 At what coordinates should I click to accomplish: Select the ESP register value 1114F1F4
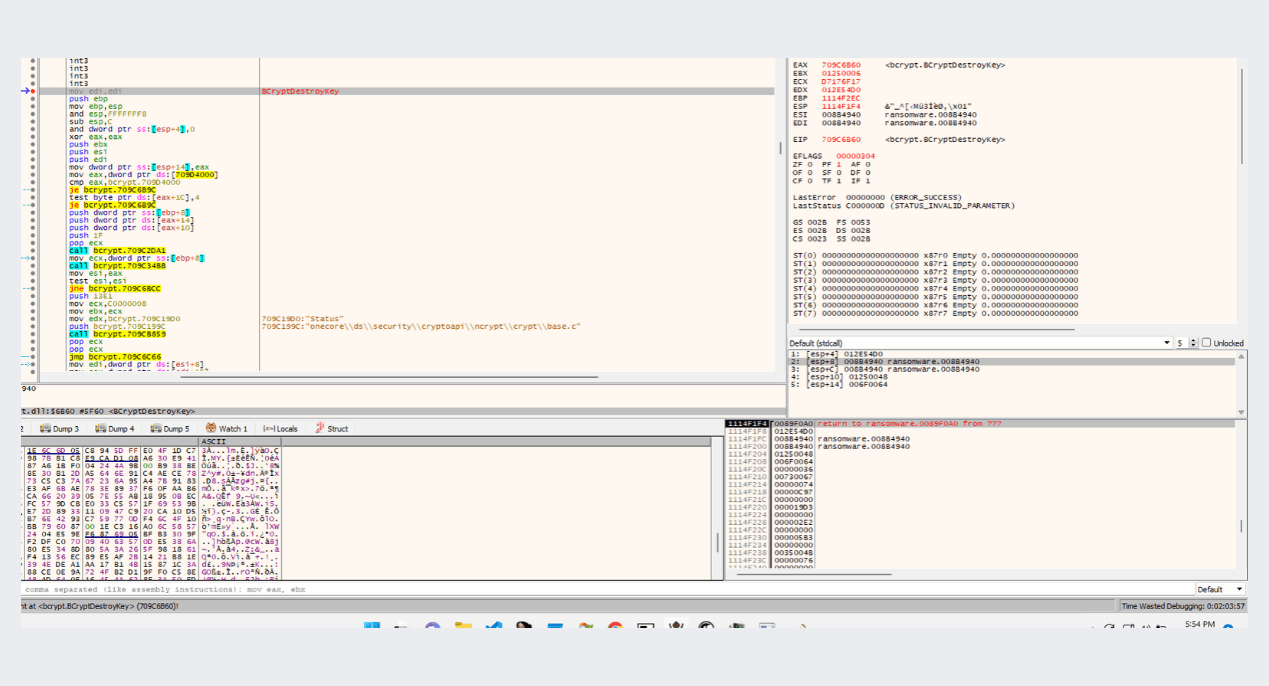841,106
